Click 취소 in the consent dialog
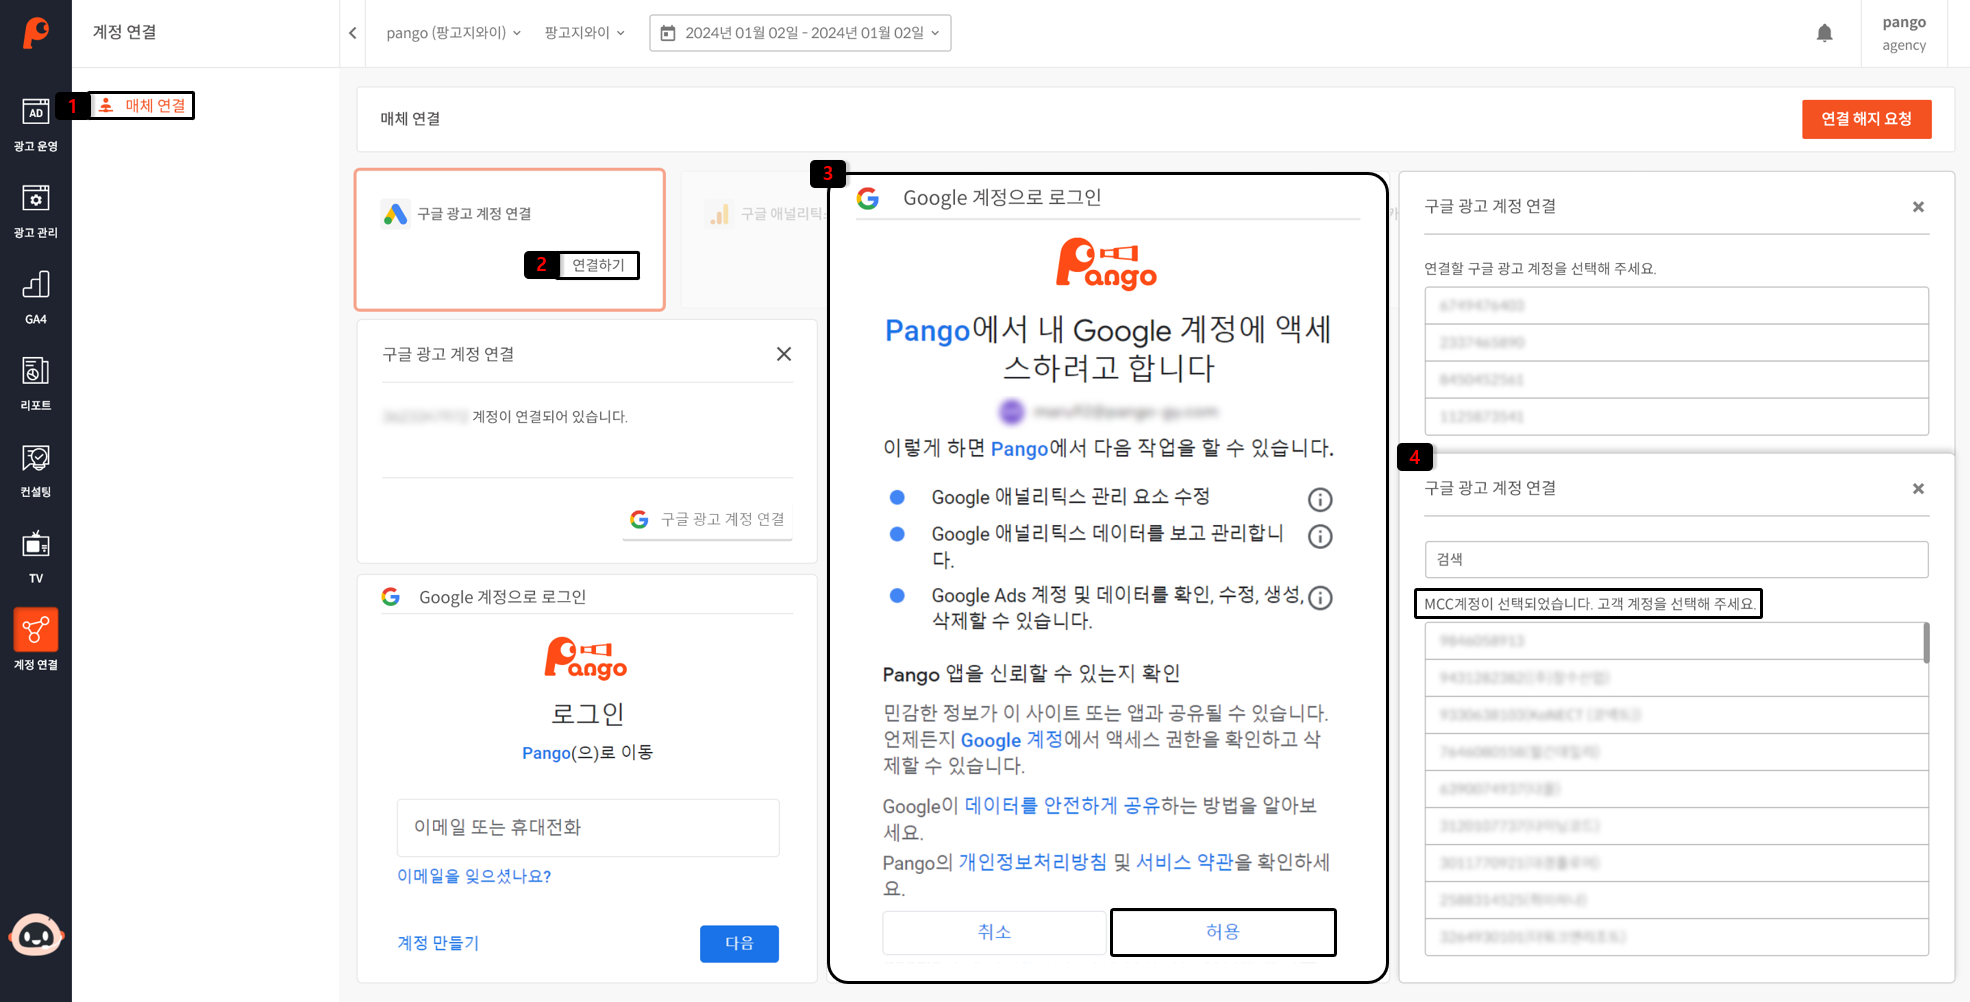This screenshot has height=1002, width=1970. point(994,932)
